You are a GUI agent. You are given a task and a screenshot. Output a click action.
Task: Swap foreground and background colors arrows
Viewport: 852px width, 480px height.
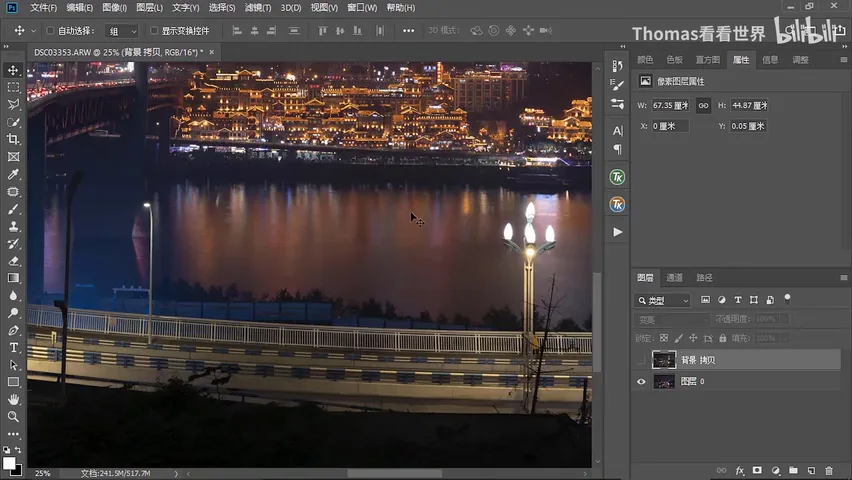point(18,450)
